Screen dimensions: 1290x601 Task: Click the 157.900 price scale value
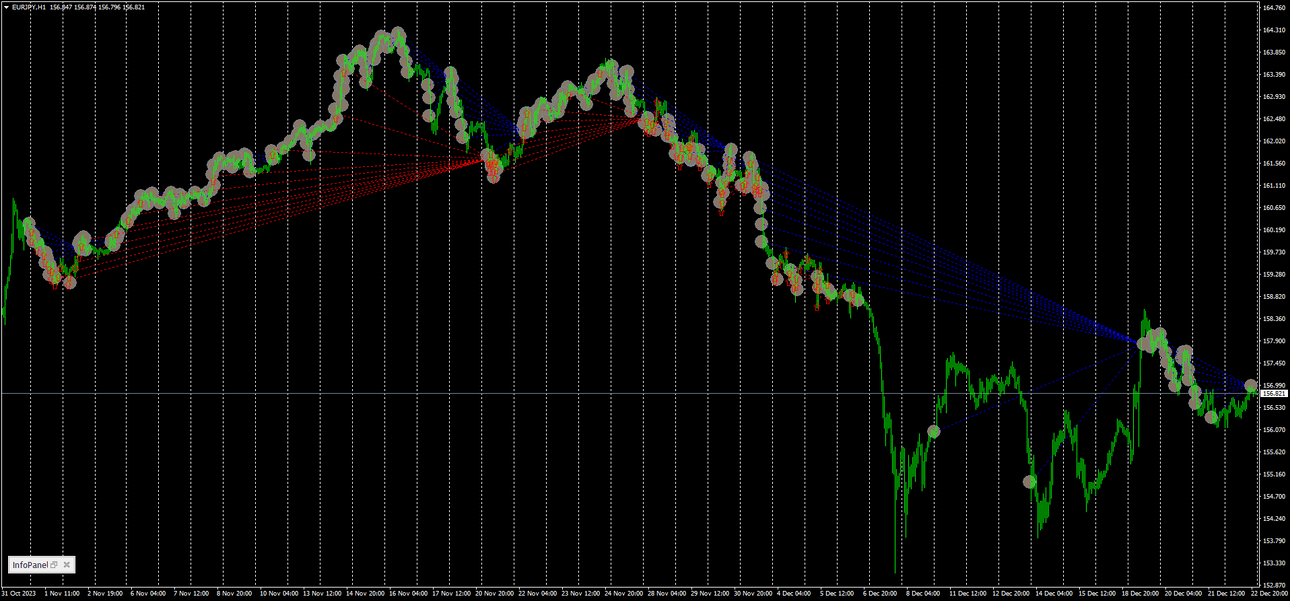1274,341
